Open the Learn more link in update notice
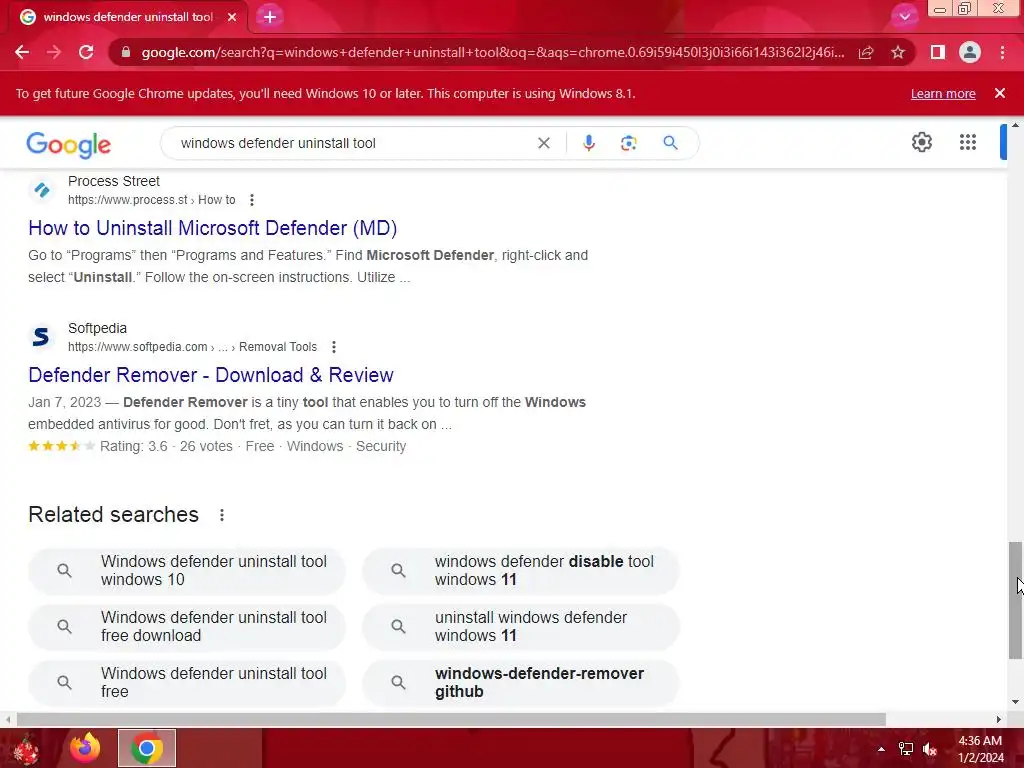 pyautogui.click(x=943, y=93)
